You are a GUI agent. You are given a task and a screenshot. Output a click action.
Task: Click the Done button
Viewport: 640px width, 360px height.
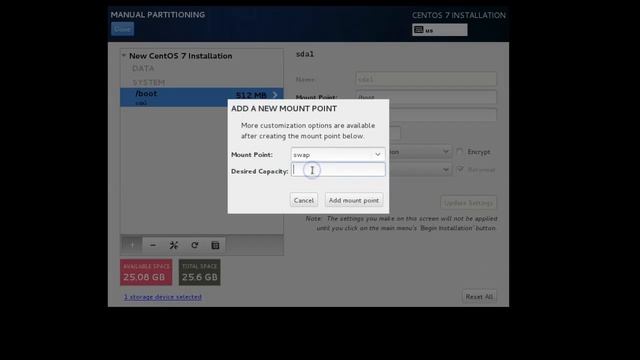coord(122,29)
